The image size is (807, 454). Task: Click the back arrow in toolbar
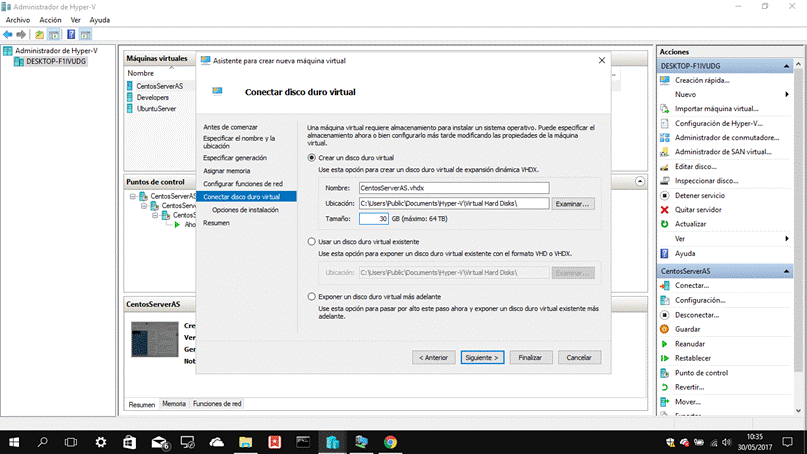pos(8,34)
